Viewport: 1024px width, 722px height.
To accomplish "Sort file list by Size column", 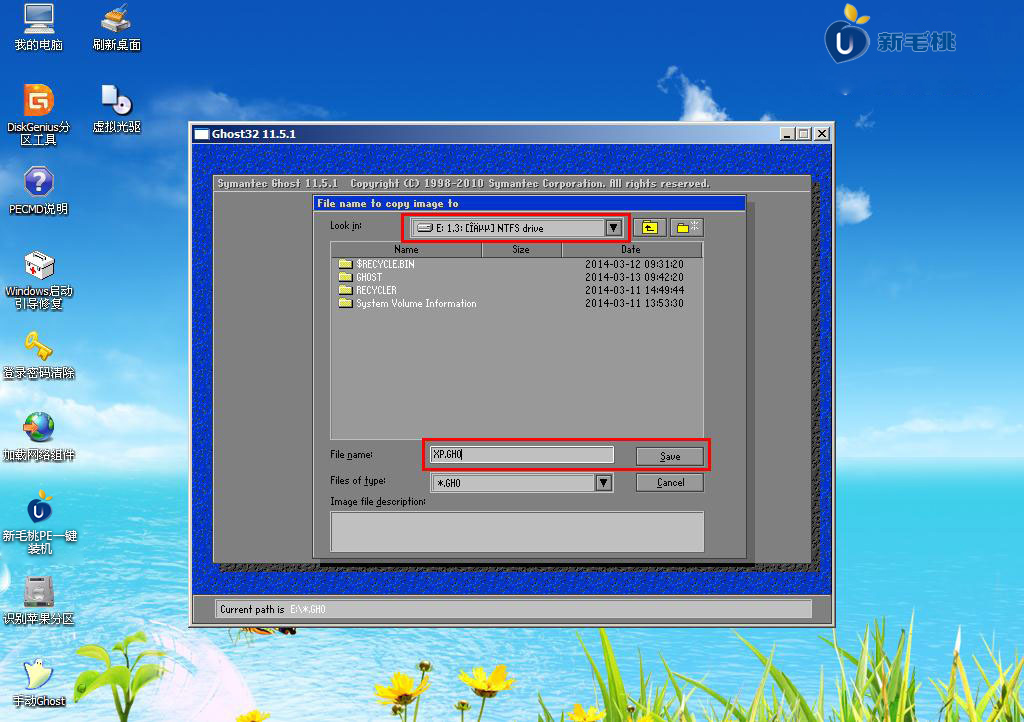I will tap(521, 249).
